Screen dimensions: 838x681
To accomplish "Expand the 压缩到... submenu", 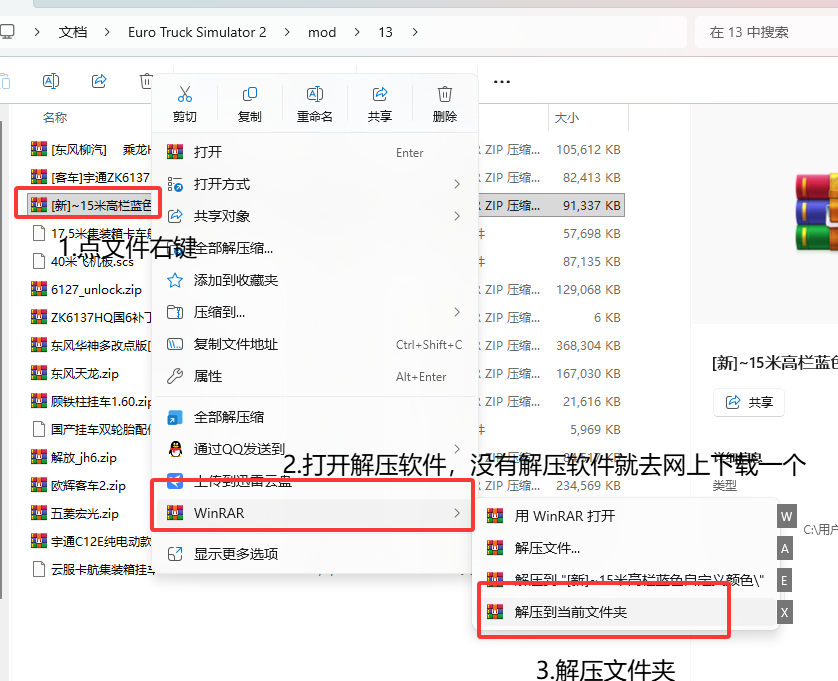I will click(314, 312).
